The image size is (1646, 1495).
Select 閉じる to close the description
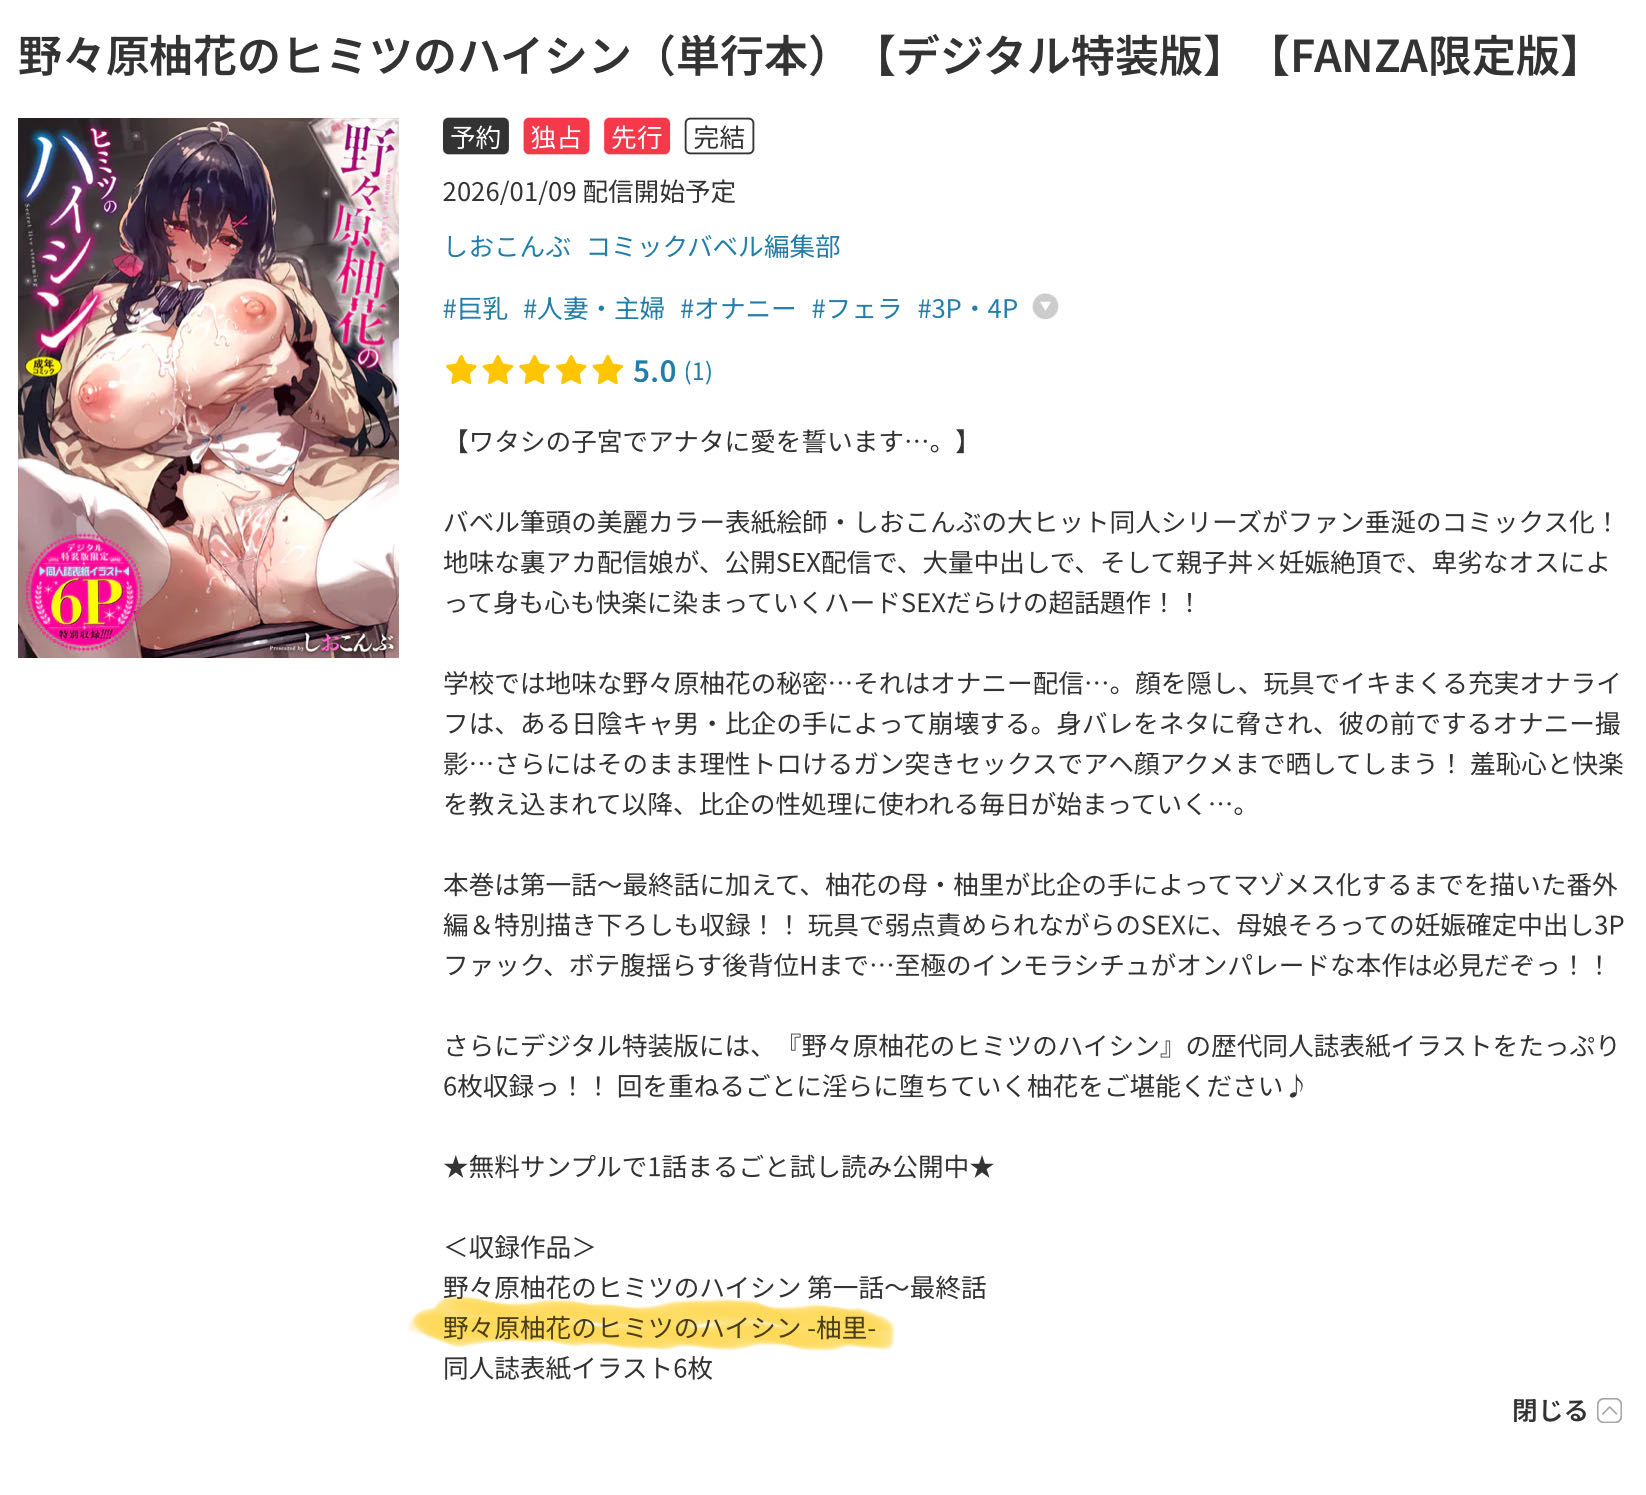[1549, 1410]
